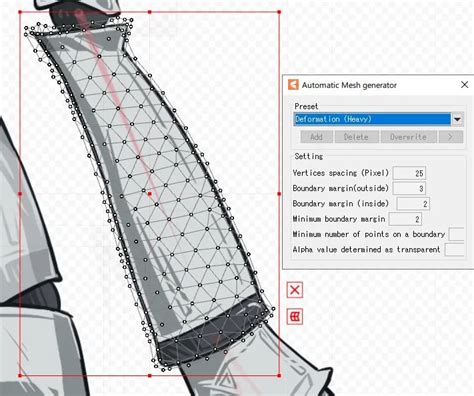
Task: Click the Overwrite preset button
Action: (408, 137)
